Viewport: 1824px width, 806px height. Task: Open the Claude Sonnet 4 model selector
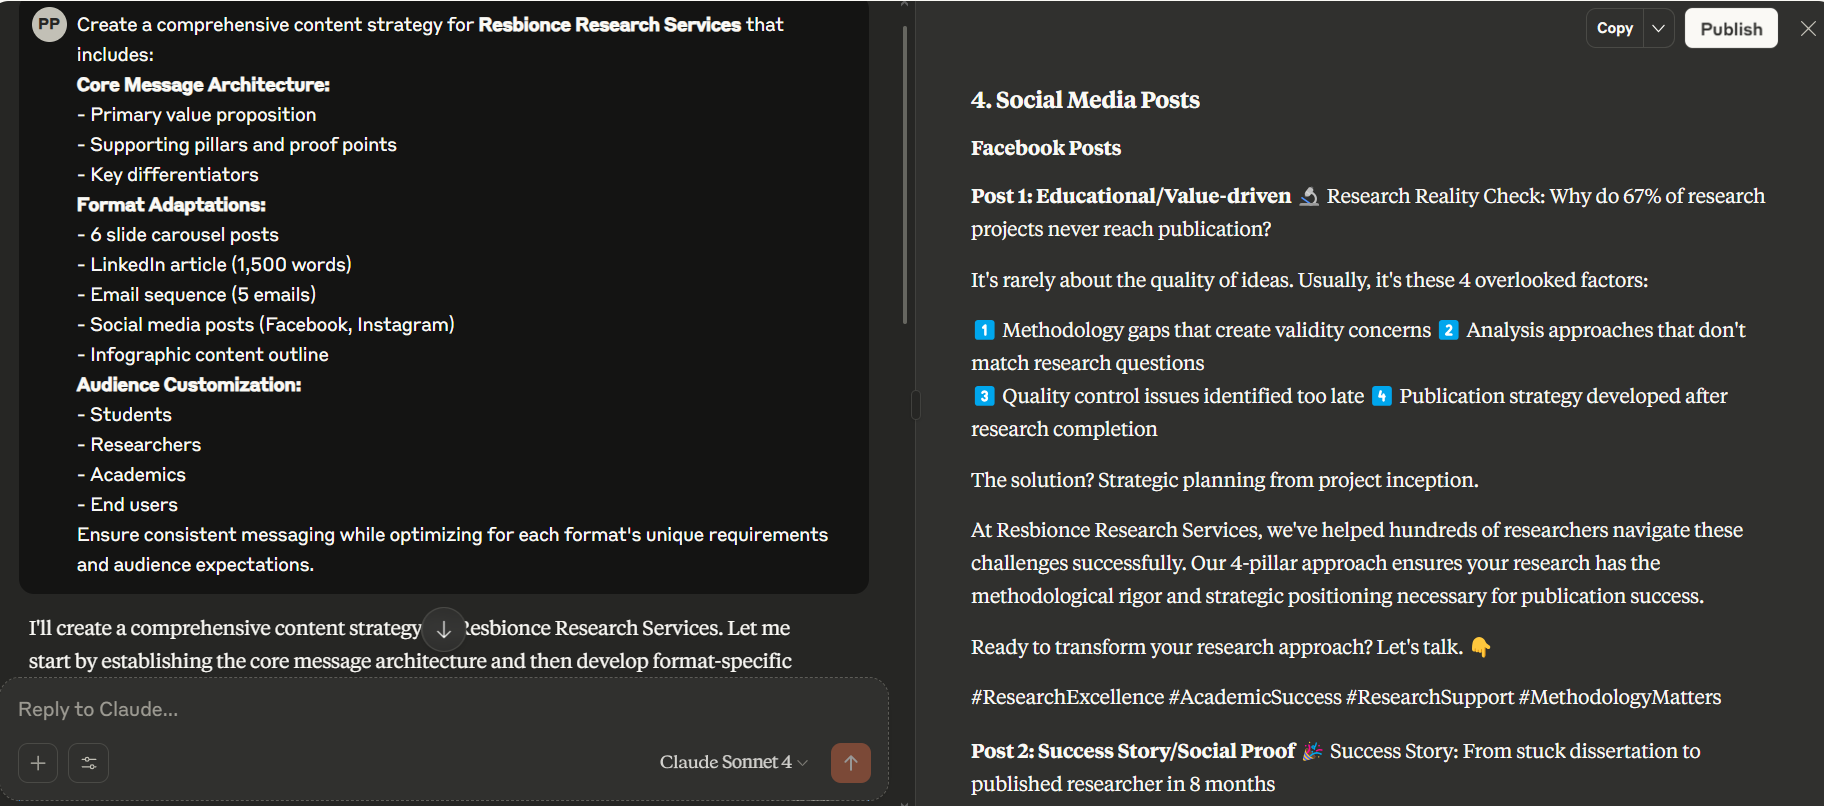click(x=733, y=762)
